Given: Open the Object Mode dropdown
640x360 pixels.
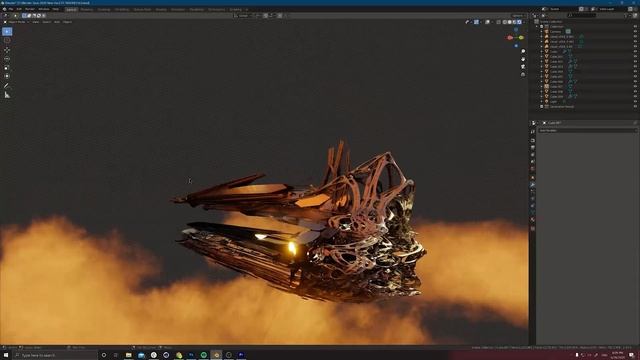Looking at the screenshot, I should coord(16,22).
